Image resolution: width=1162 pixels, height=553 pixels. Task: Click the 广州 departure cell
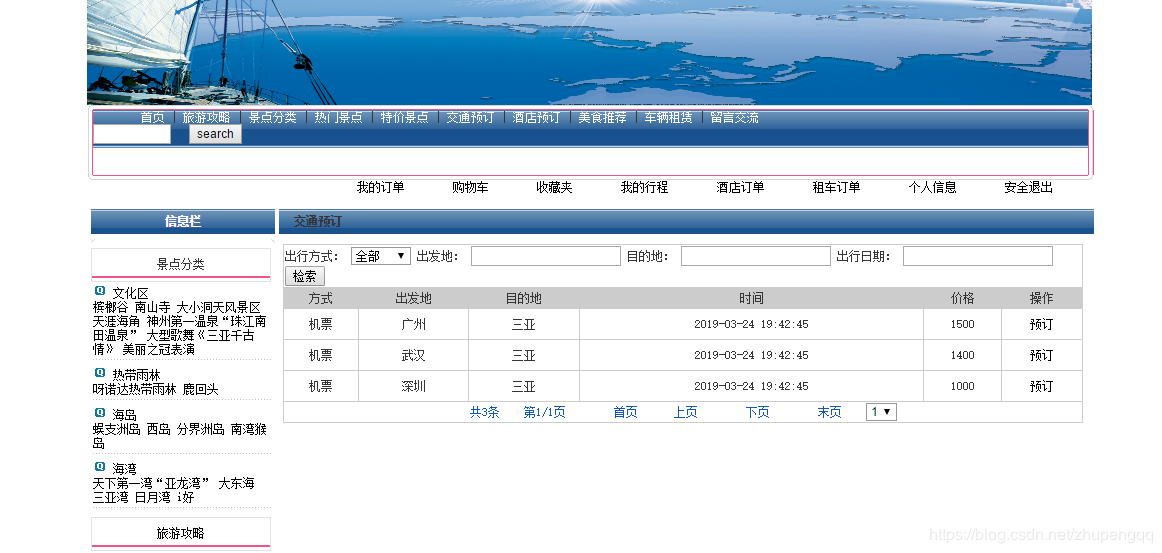[414, 325]
